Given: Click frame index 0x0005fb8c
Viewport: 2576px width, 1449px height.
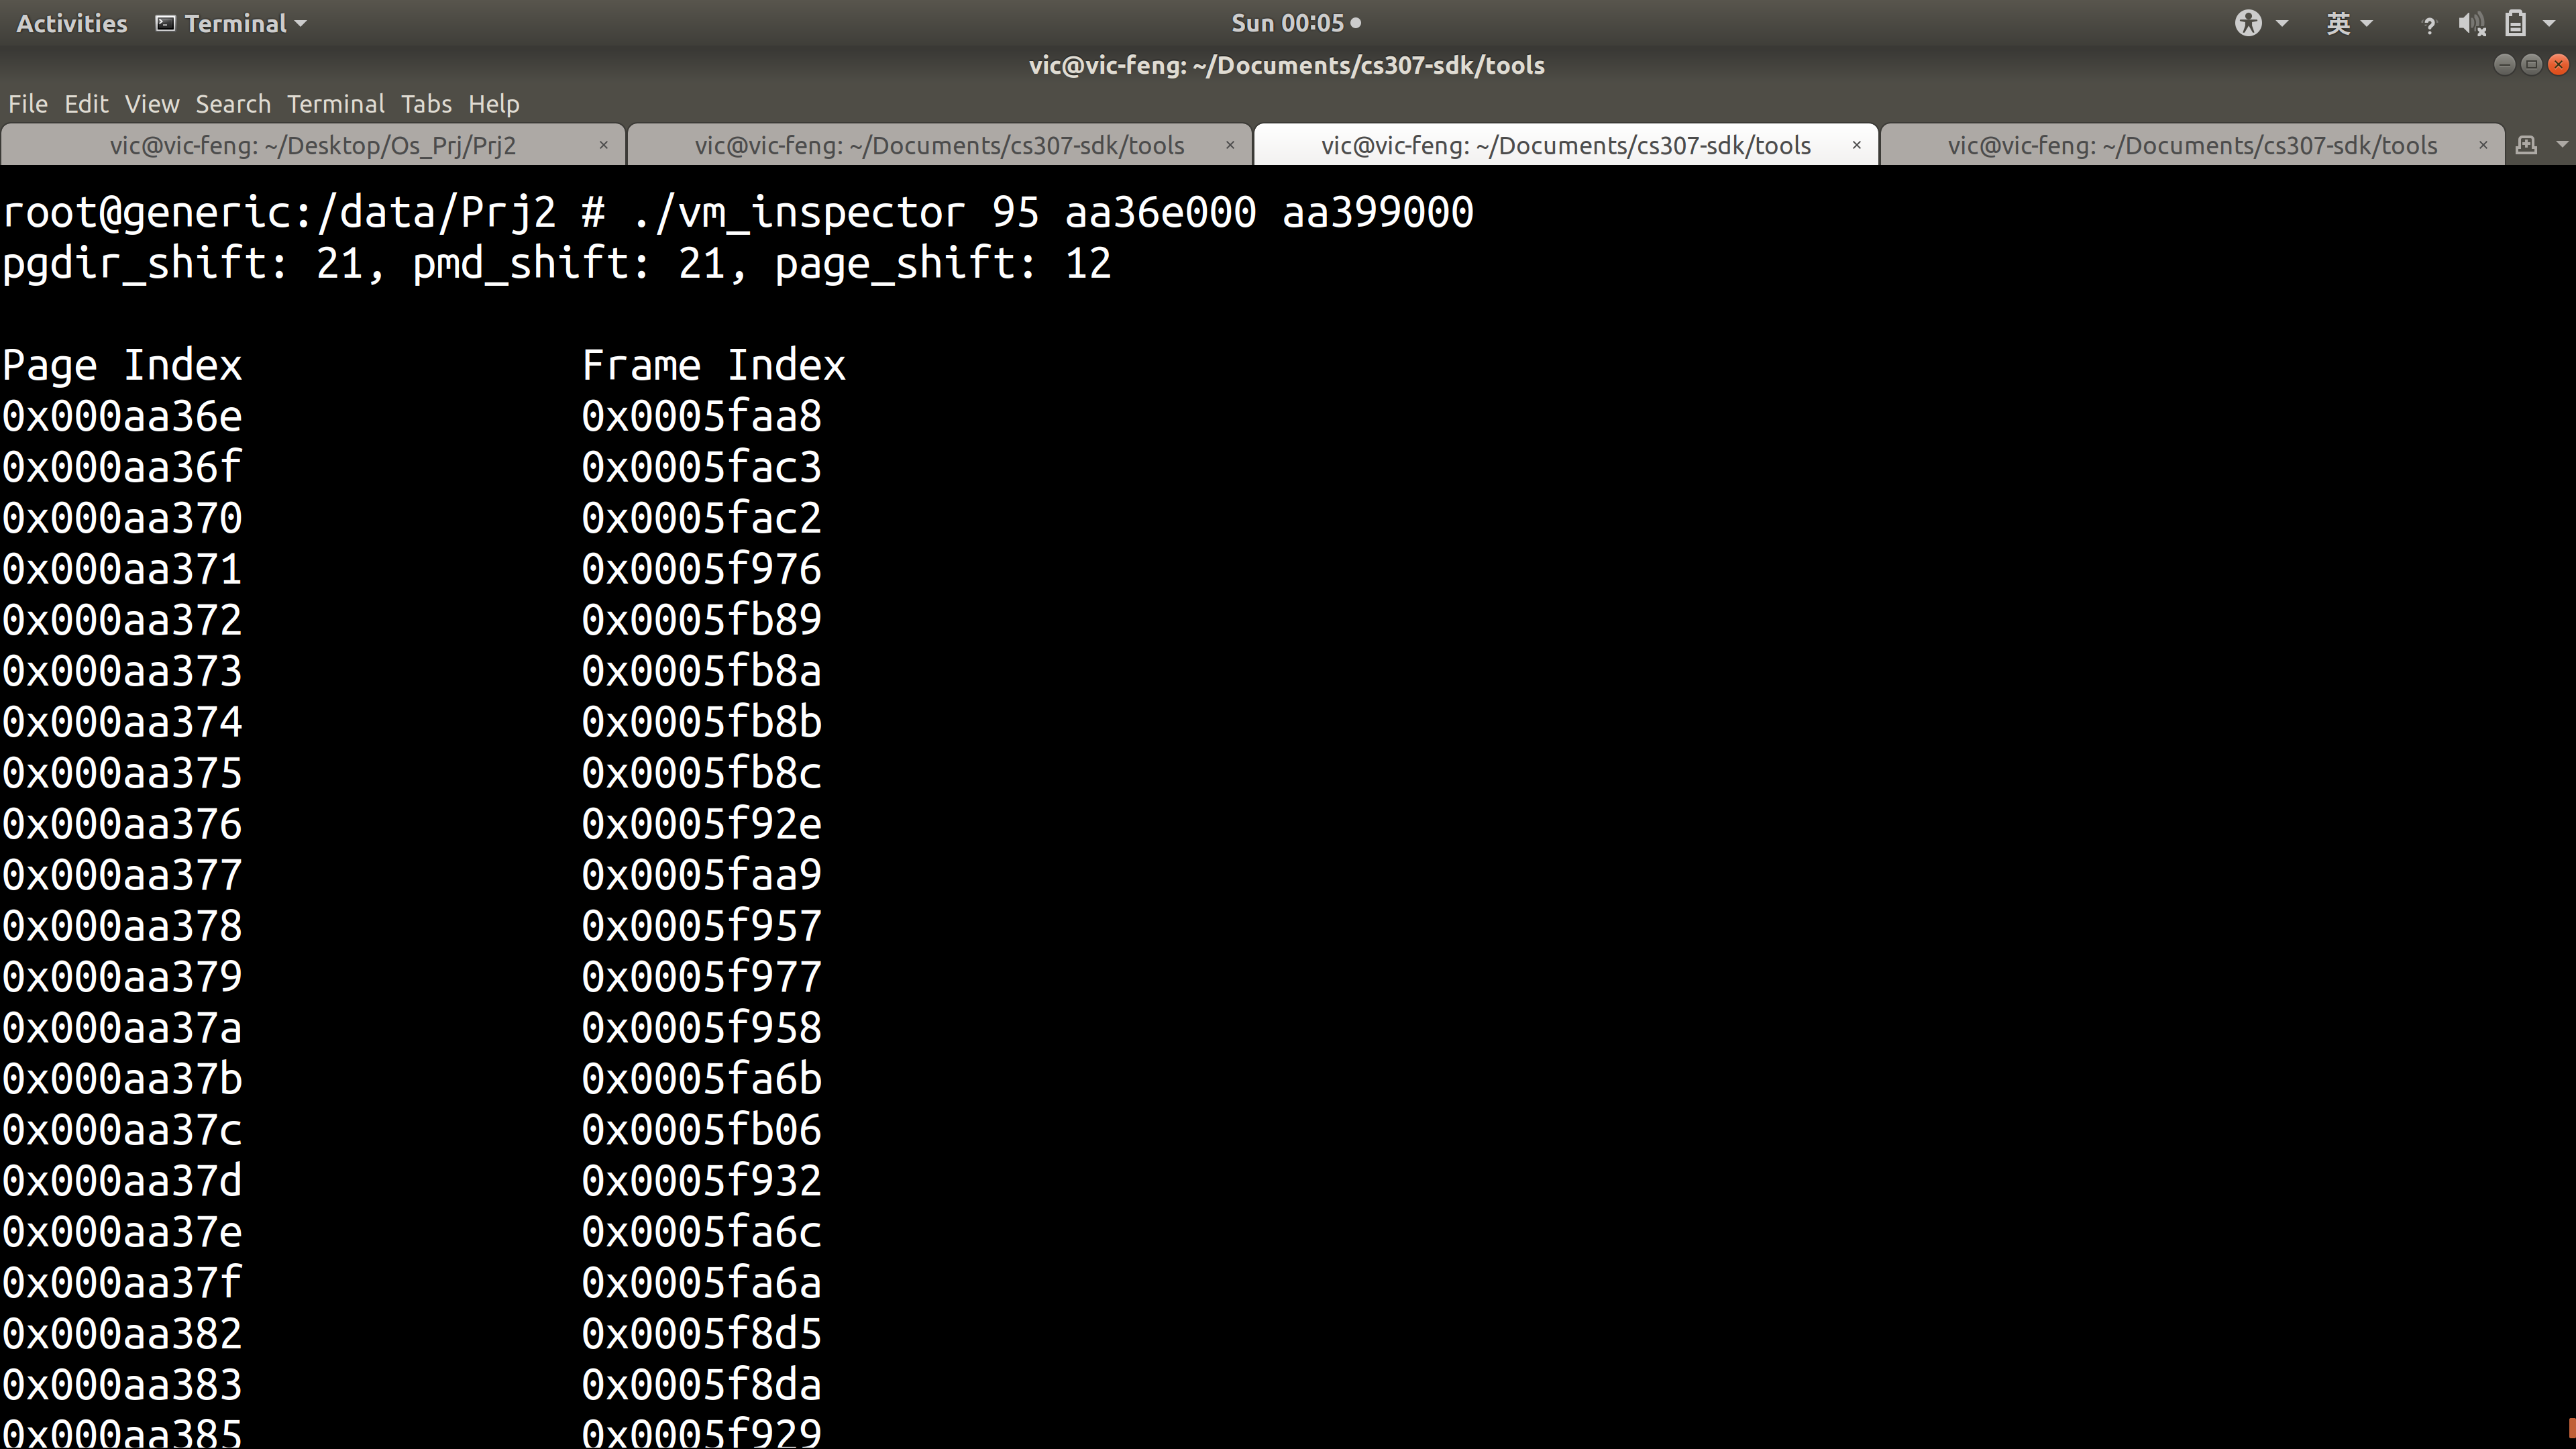Looking at the screenshot, I should tap(702, 773).
